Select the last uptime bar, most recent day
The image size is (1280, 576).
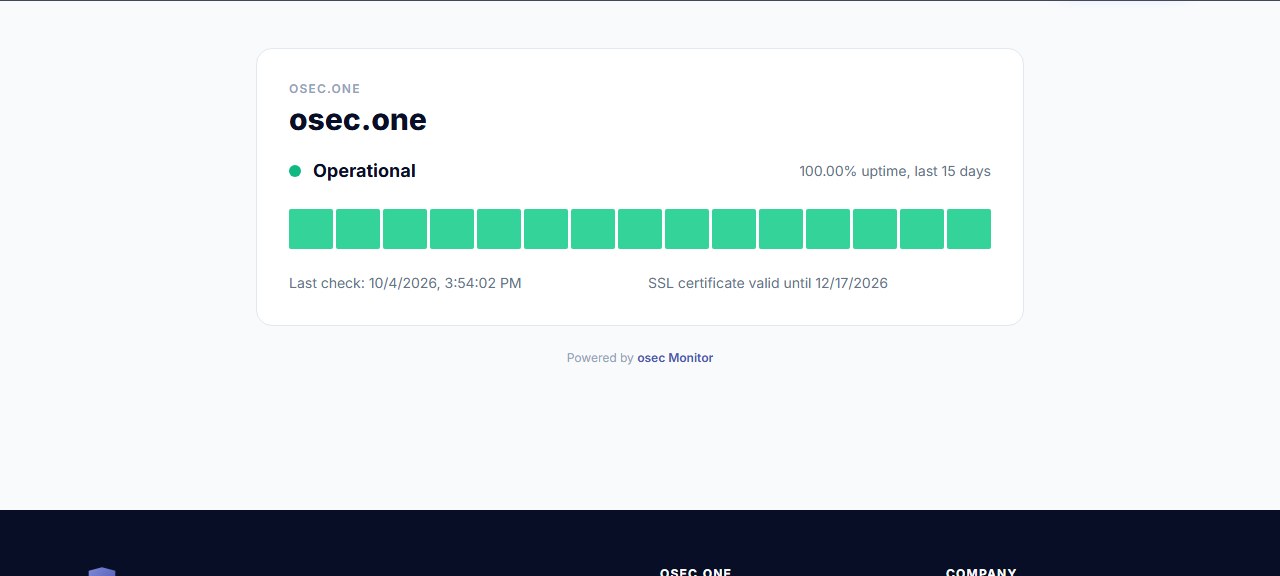pos(969,229)
